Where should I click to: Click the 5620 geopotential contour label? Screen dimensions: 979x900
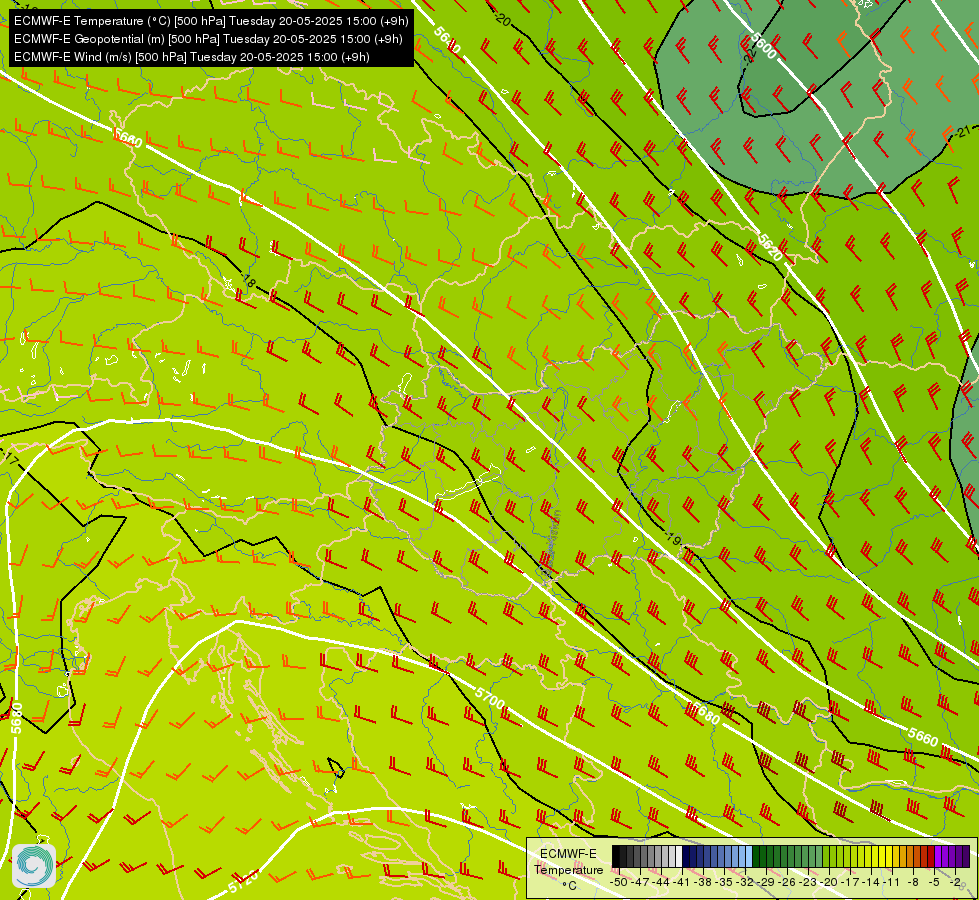tap(770, 247)
